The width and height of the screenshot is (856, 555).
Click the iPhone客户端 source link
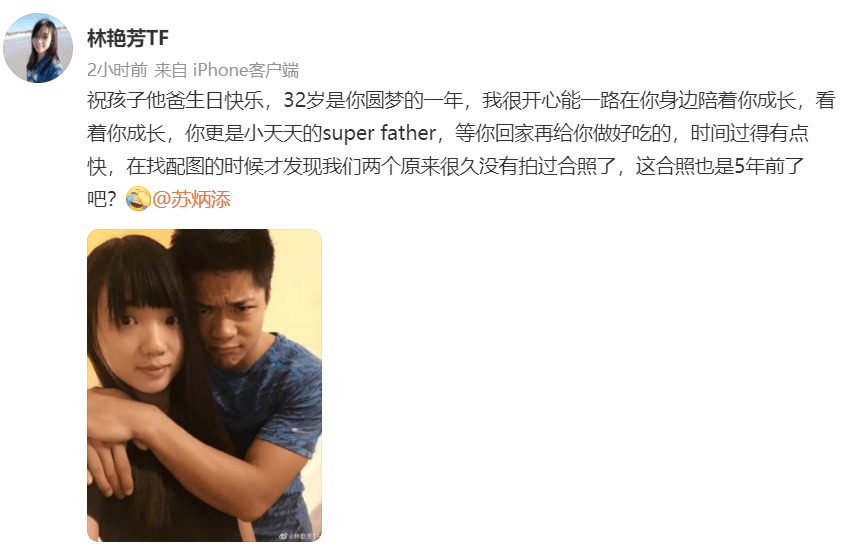tap(246, 70)
